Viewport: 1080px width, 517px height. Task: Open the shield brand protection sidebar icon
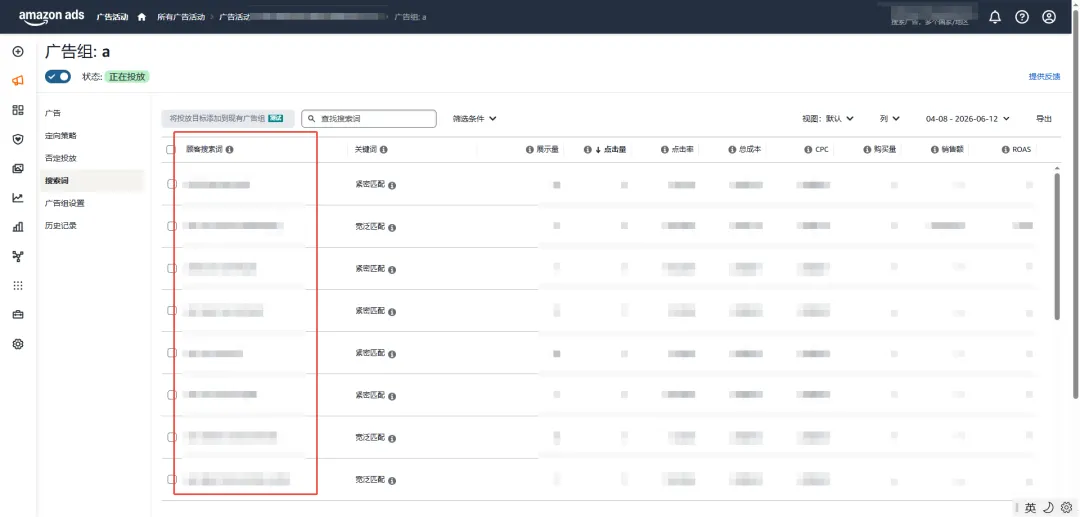click(18, 139)
